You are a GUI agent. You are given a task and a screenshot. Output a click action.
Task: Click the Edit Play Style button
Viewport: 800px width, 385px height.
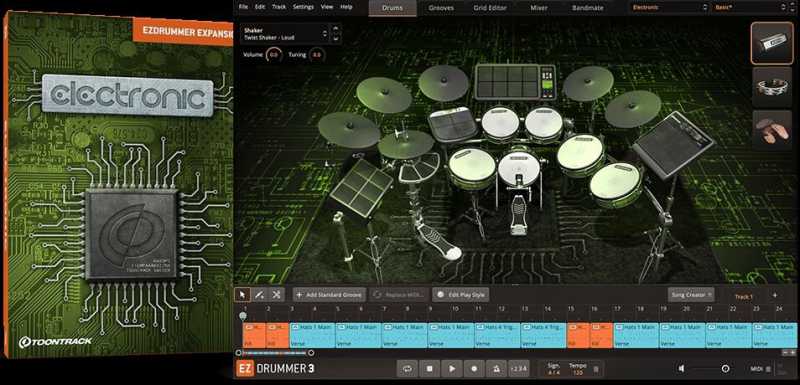tap(461, 295)
